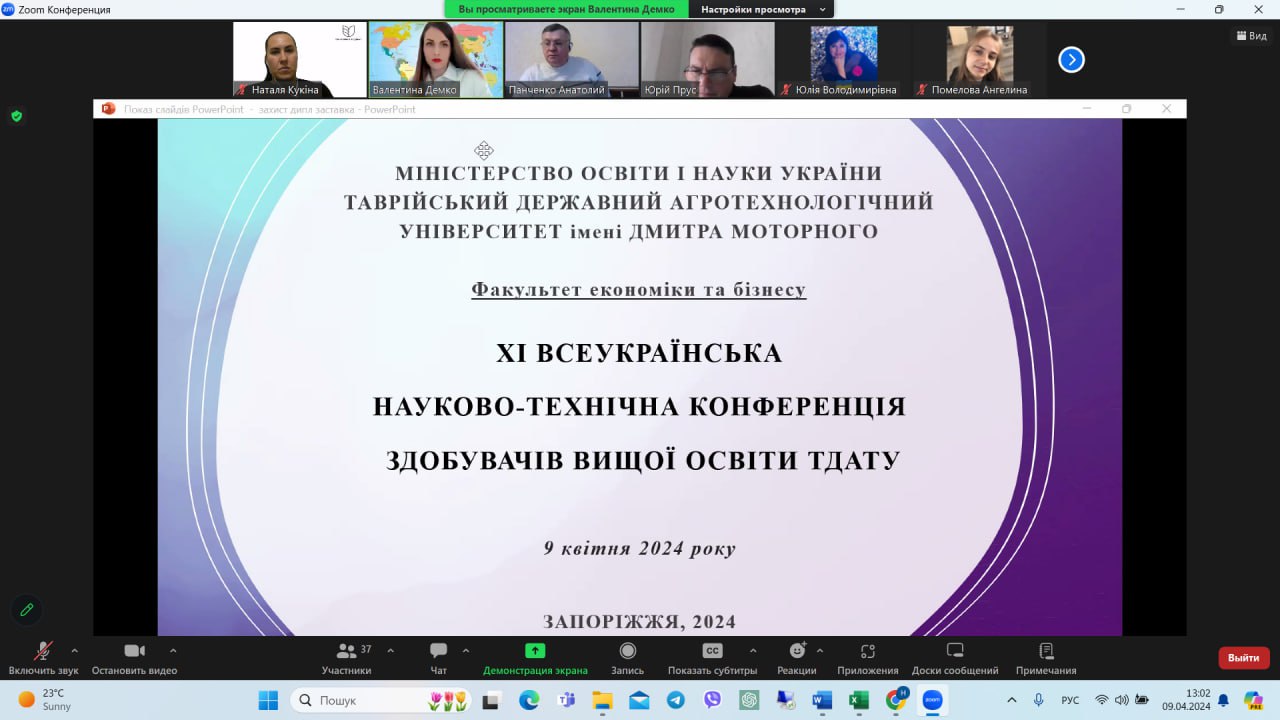
Task: Open audio options arrow beside the microphone
Action: tap(74, 650)
